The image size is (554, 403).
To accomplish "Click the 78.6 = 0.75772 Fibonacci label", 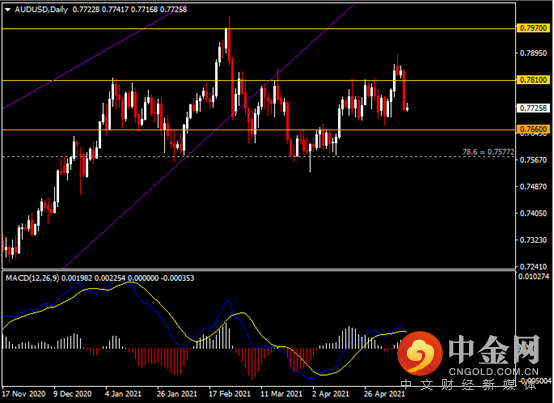I will (x=488, y=152).
